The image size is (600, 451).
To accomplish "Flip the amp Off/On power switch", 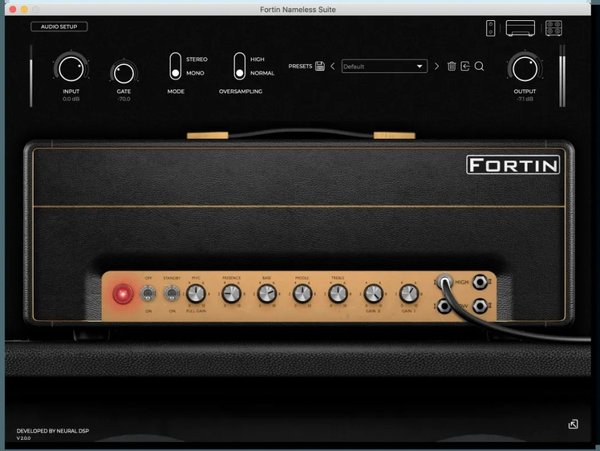I will 148,294.
